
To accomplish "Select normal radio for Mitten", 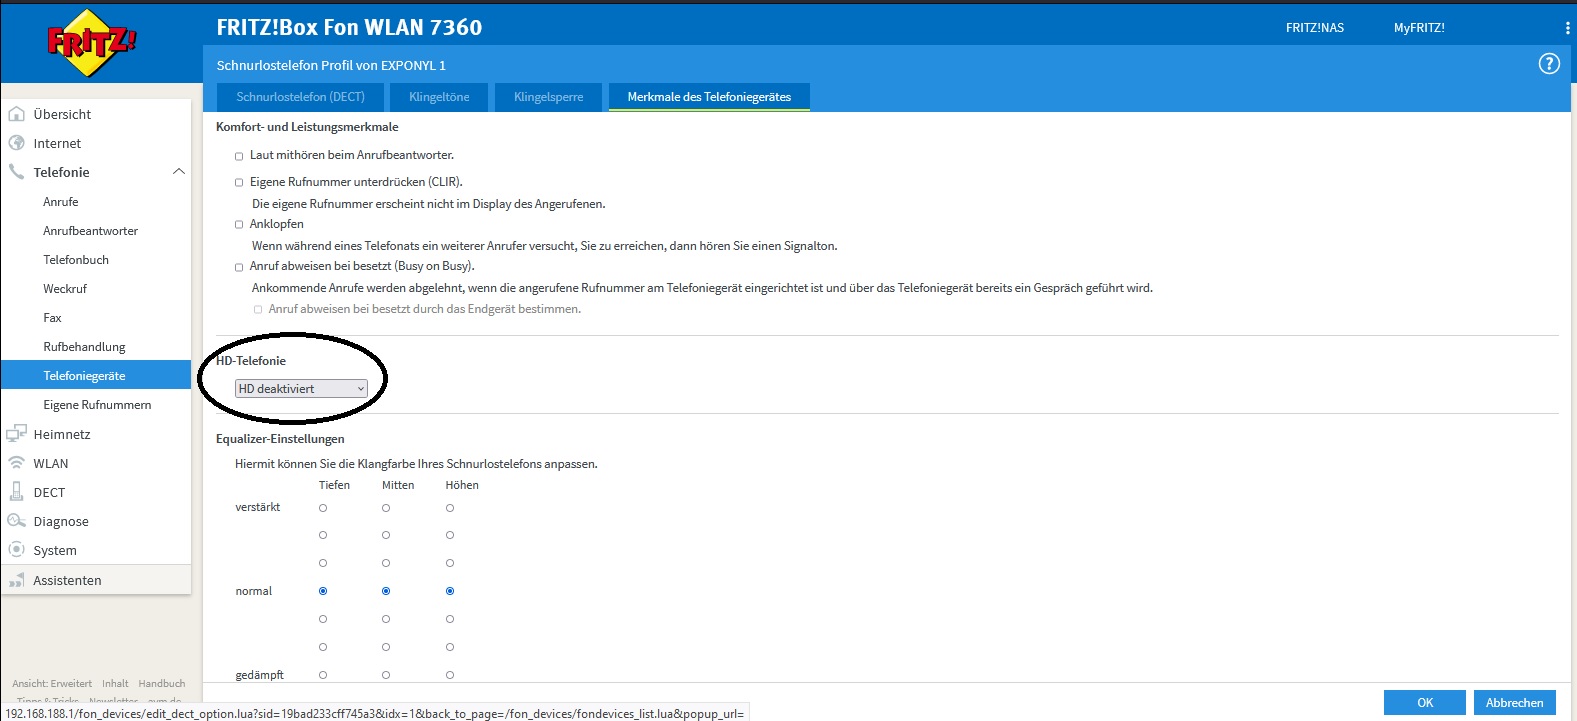I will [386, 591].
